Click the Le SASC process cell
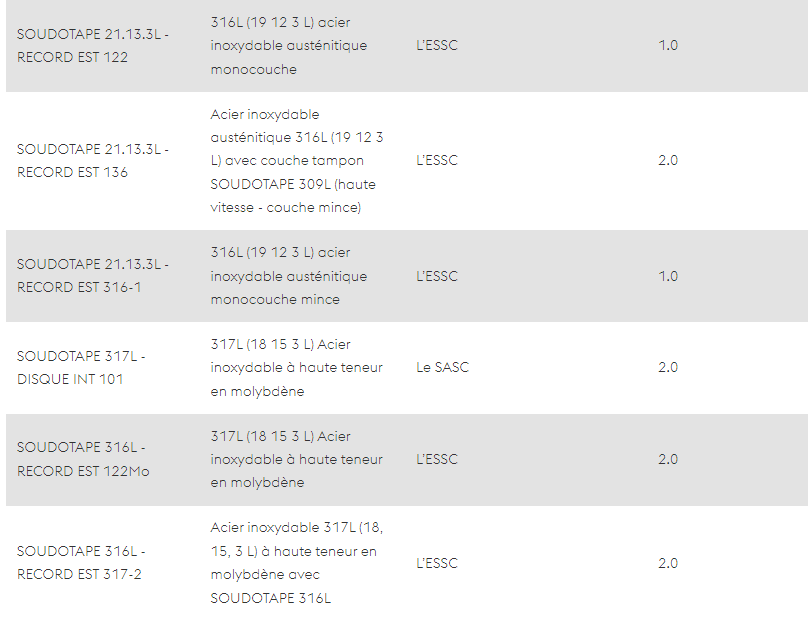808x619 pixels. (x=443, y=367)
